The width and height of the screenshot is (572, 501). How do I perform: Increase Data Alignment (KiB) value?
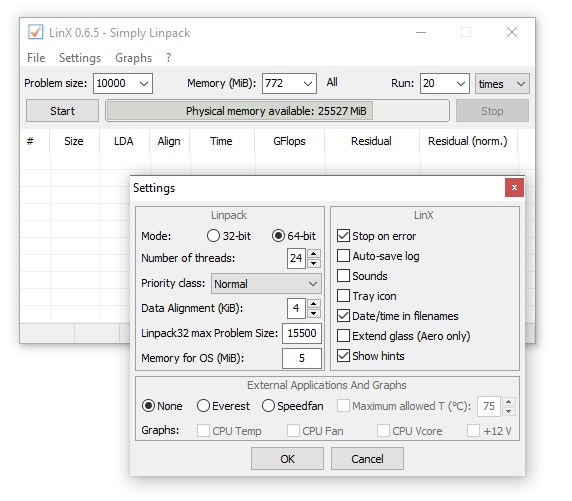tap(314, 303)
